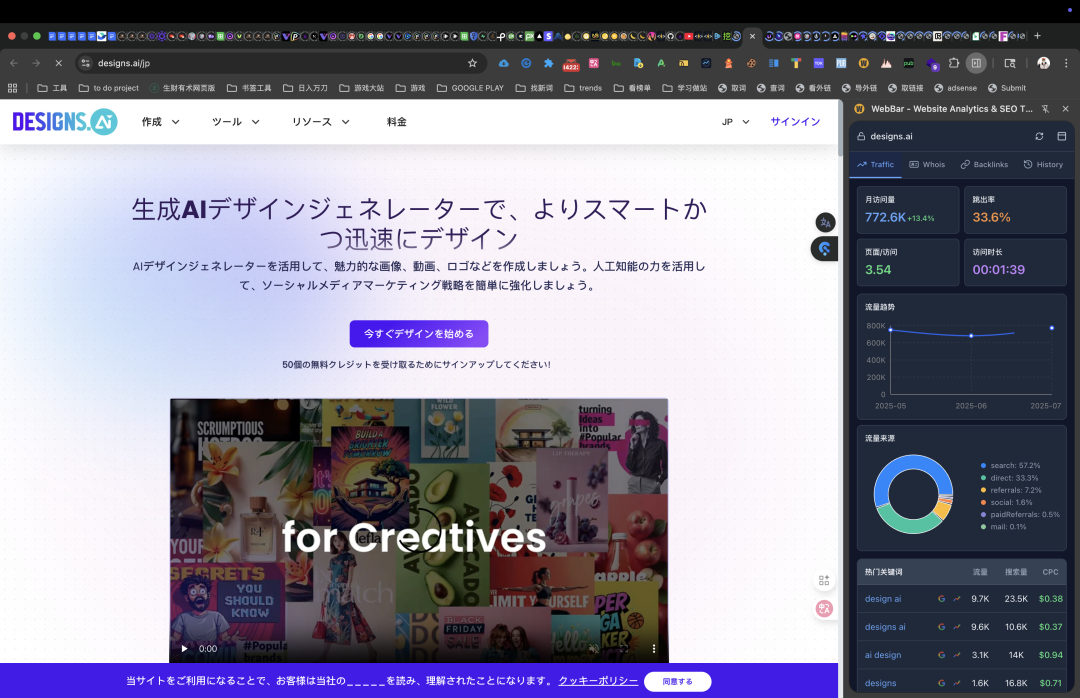Open the 'ai design' keyword row
The width and height of the screenshot is (1080, 698).
coord(962,655)
